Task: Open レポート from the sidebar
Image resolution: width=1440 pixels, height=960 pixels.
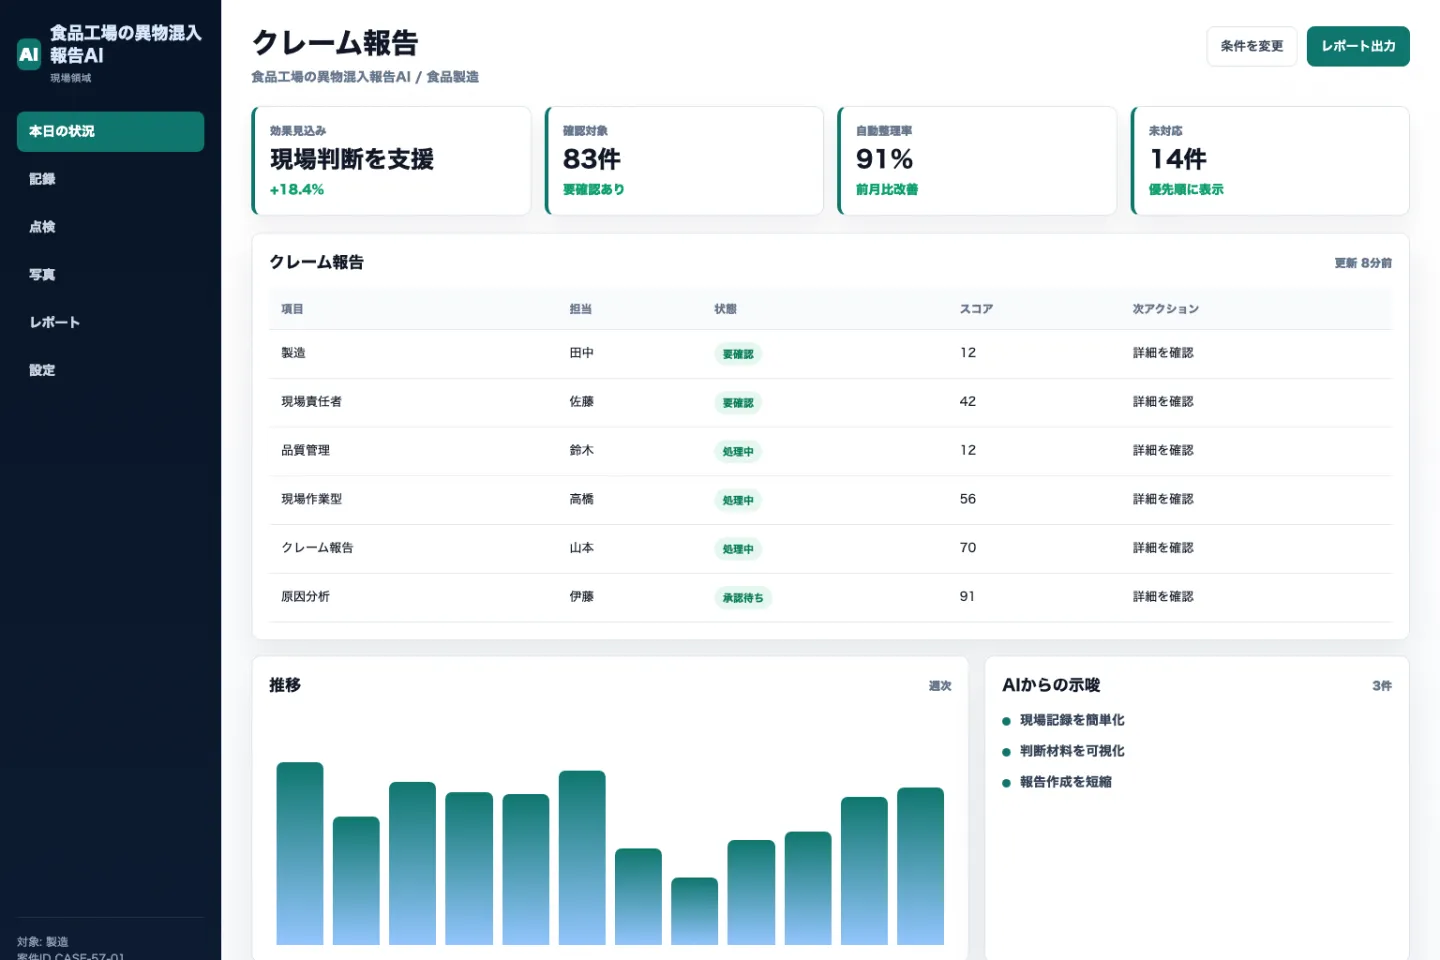Action: [x=110, y=322]
